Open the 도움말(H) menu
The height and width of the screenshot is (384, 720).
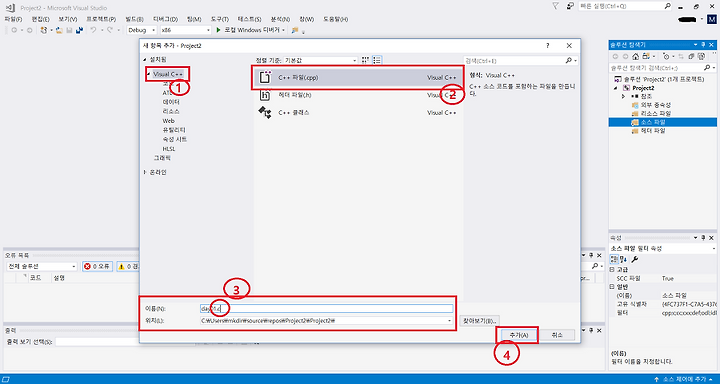click(x=336, y=19)
